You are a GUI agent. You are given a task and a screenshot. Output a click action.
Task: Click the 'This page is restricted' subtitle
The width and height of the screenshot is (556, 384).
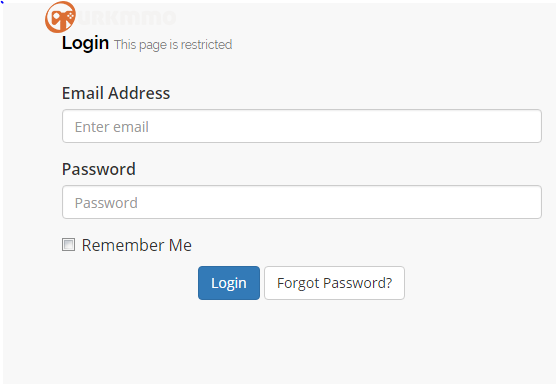(x=173, y=45)
